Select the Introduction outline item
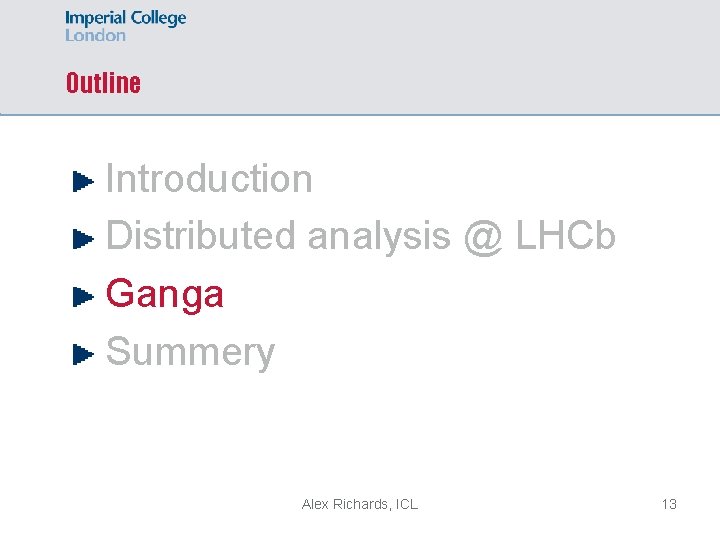The width and height of the screenshot is (720, 540). coord(209,178)
